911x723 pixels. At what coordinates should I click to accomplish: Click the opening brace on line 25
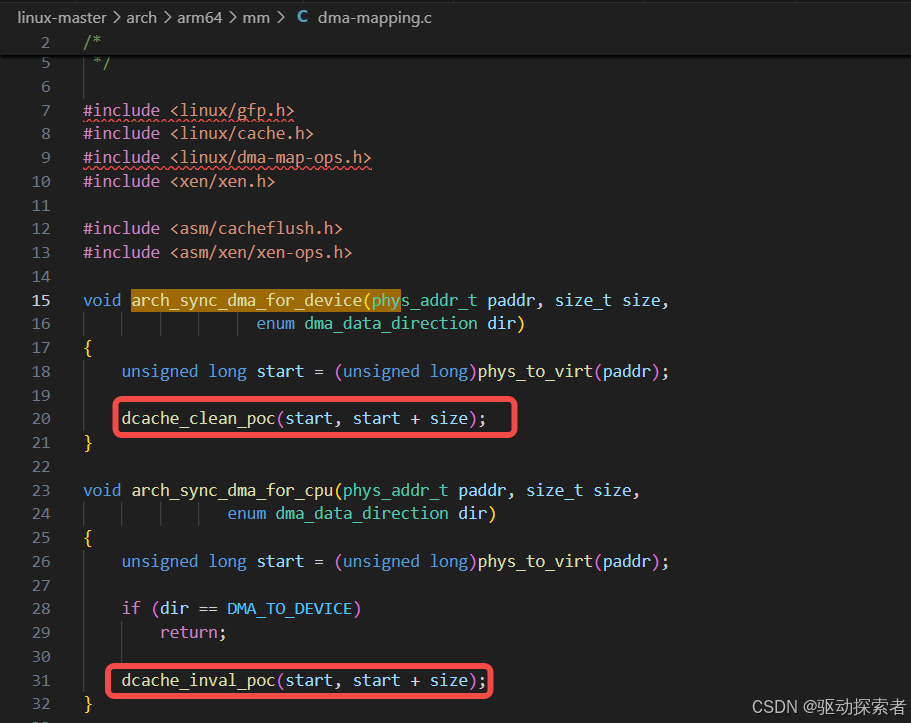coord(88,538)
